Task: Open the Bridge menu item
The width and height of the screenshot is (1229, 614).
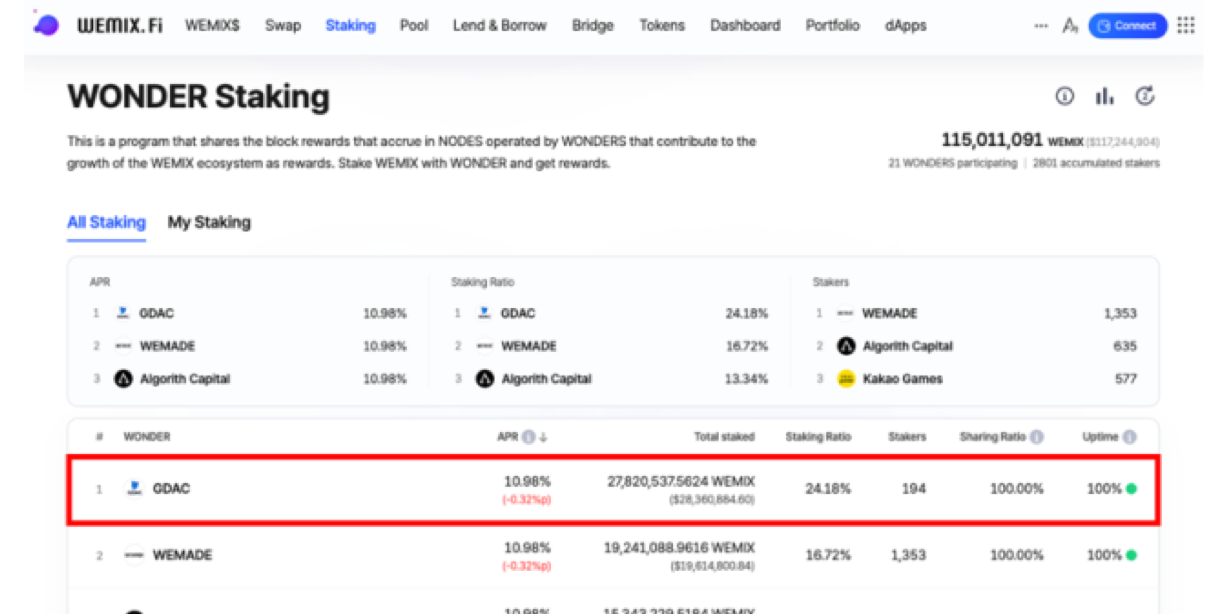Action: click(x=593, y=26)
